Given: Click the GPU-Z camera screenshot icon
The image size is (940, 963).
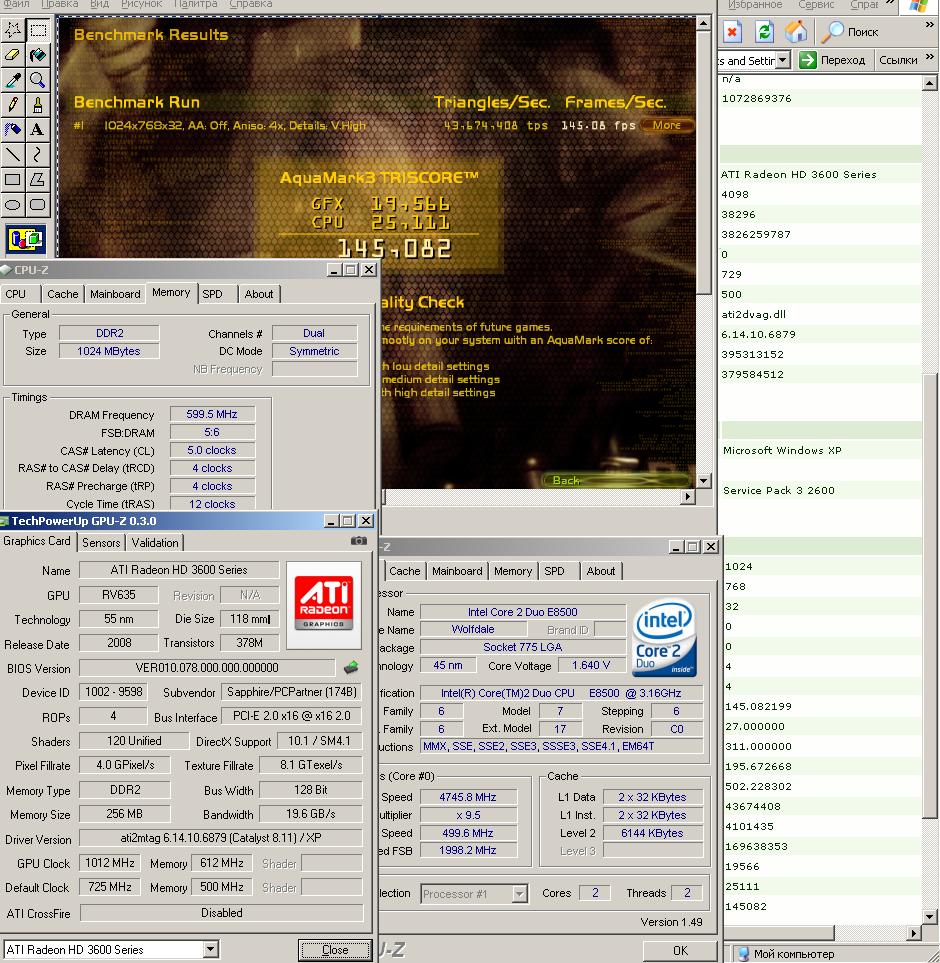Looking at the screenshot, I should pyautogui.click(x=359, y=541).
